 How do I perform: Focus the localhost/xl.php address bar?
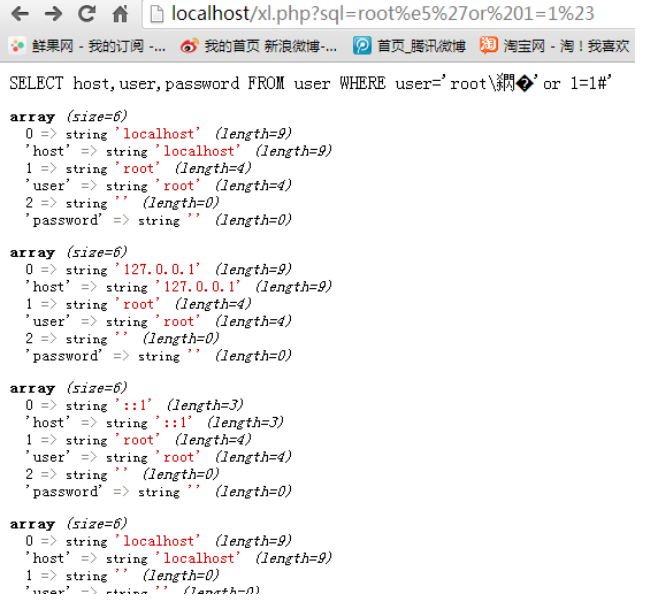388,14
